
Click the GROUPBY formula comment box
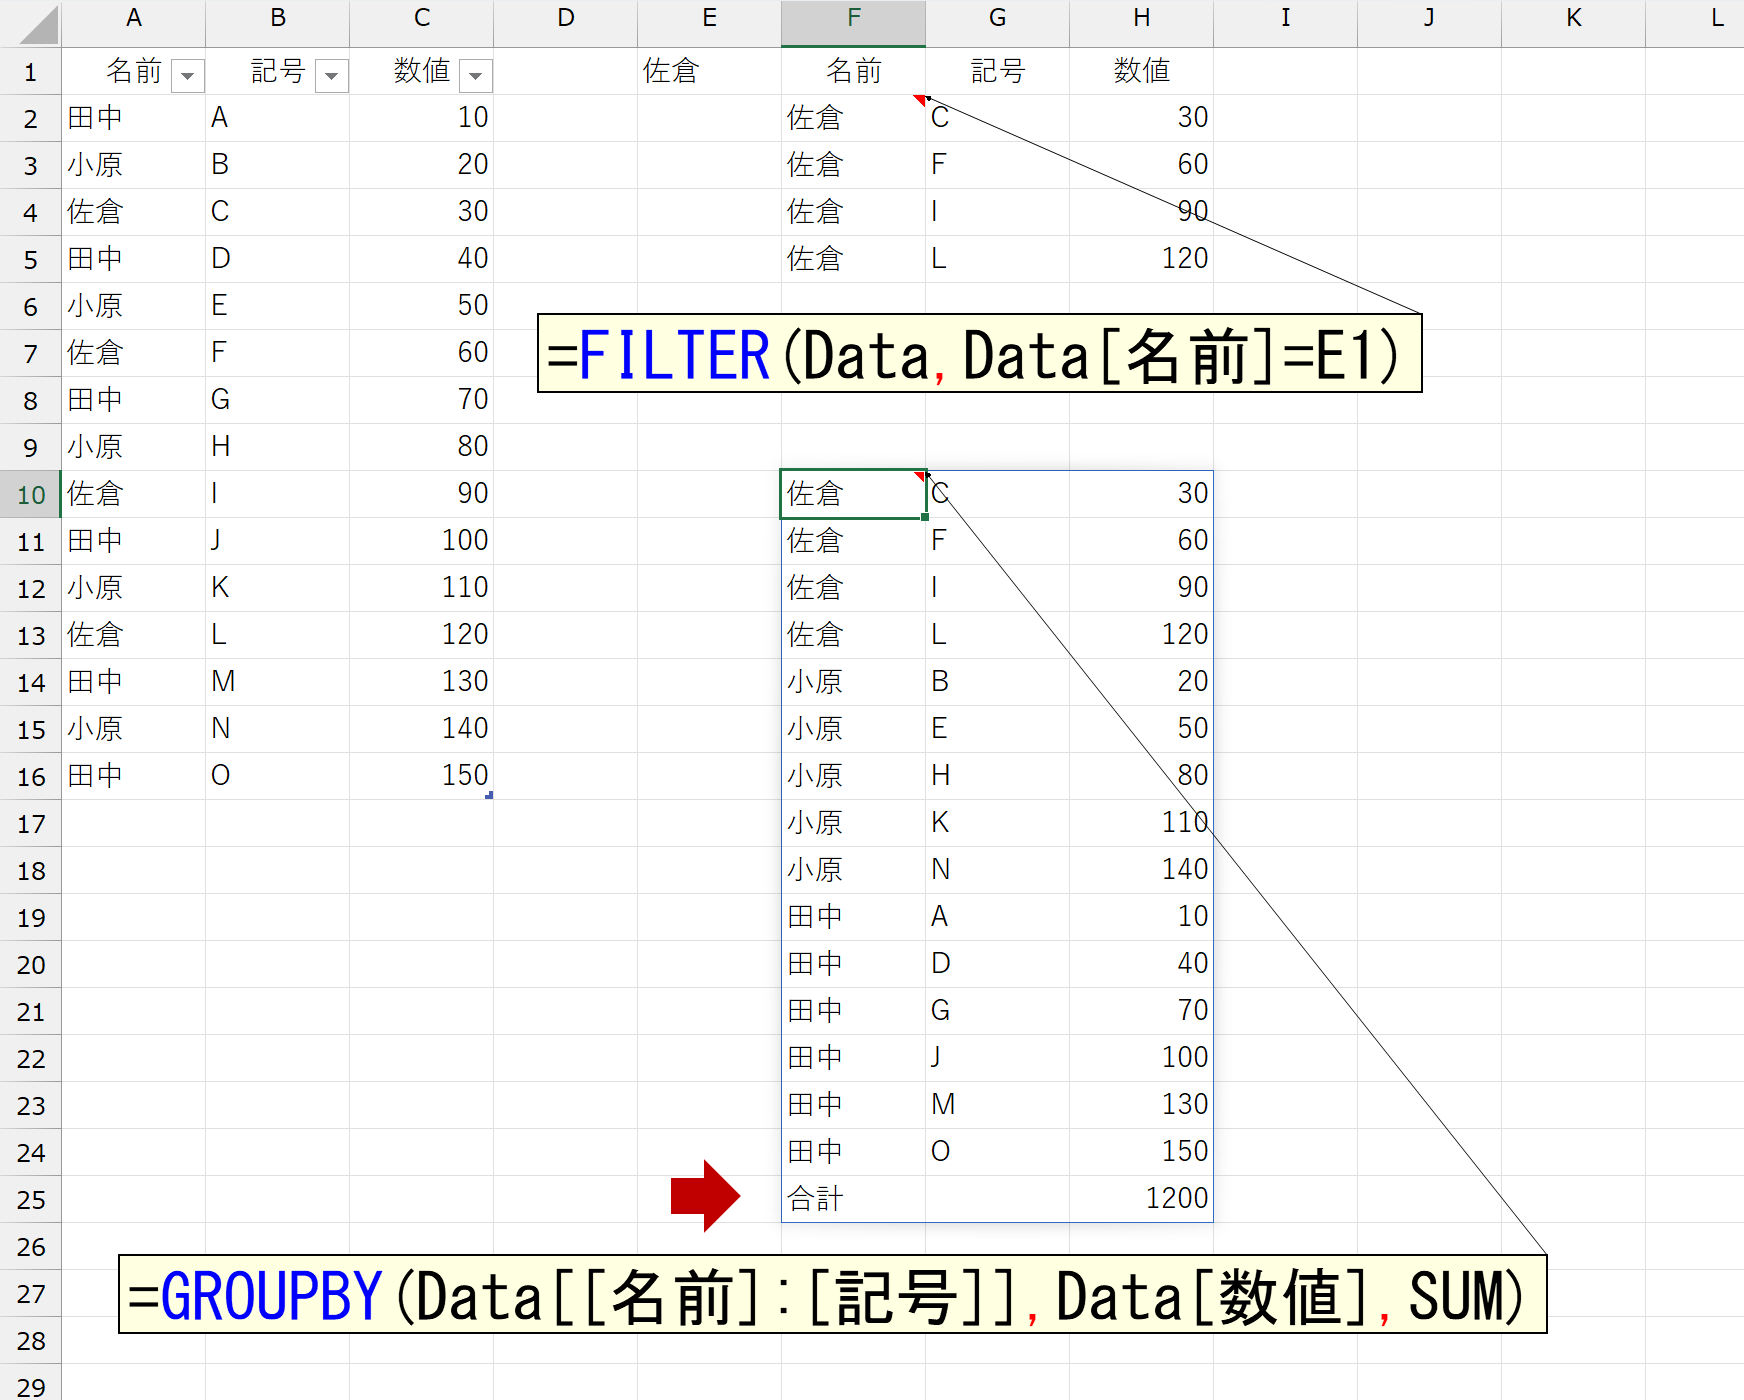tap(832, 1295)
